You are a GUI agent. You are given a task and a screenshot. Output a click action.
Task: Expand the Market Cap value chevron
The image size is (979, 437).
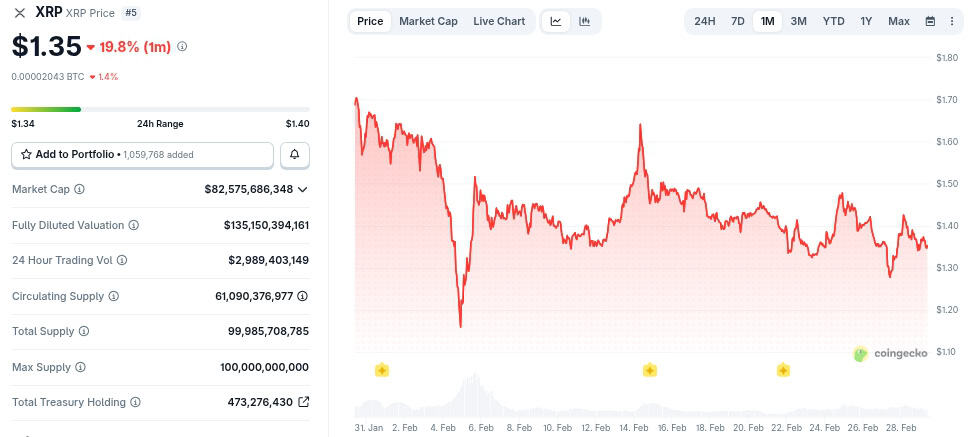click(303, 189)
